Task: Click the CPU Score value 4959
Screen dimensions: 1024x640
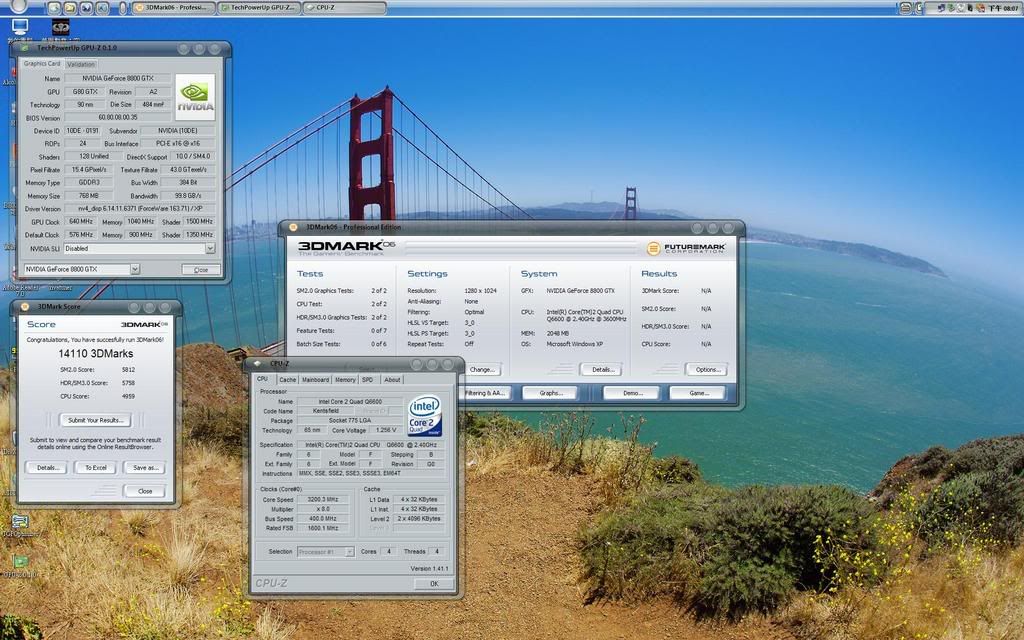Action: 128,396
